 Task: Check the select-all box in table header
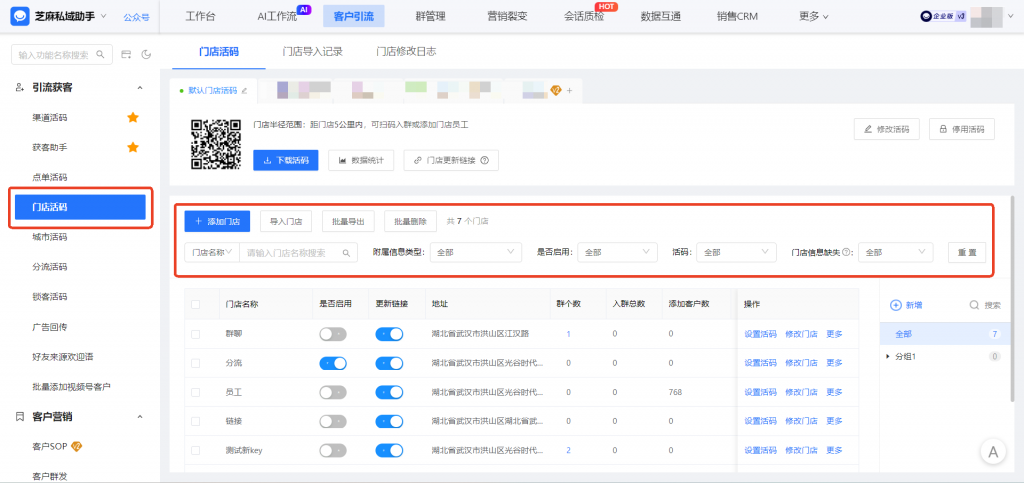pyautogui.click(x=196, y=304)
